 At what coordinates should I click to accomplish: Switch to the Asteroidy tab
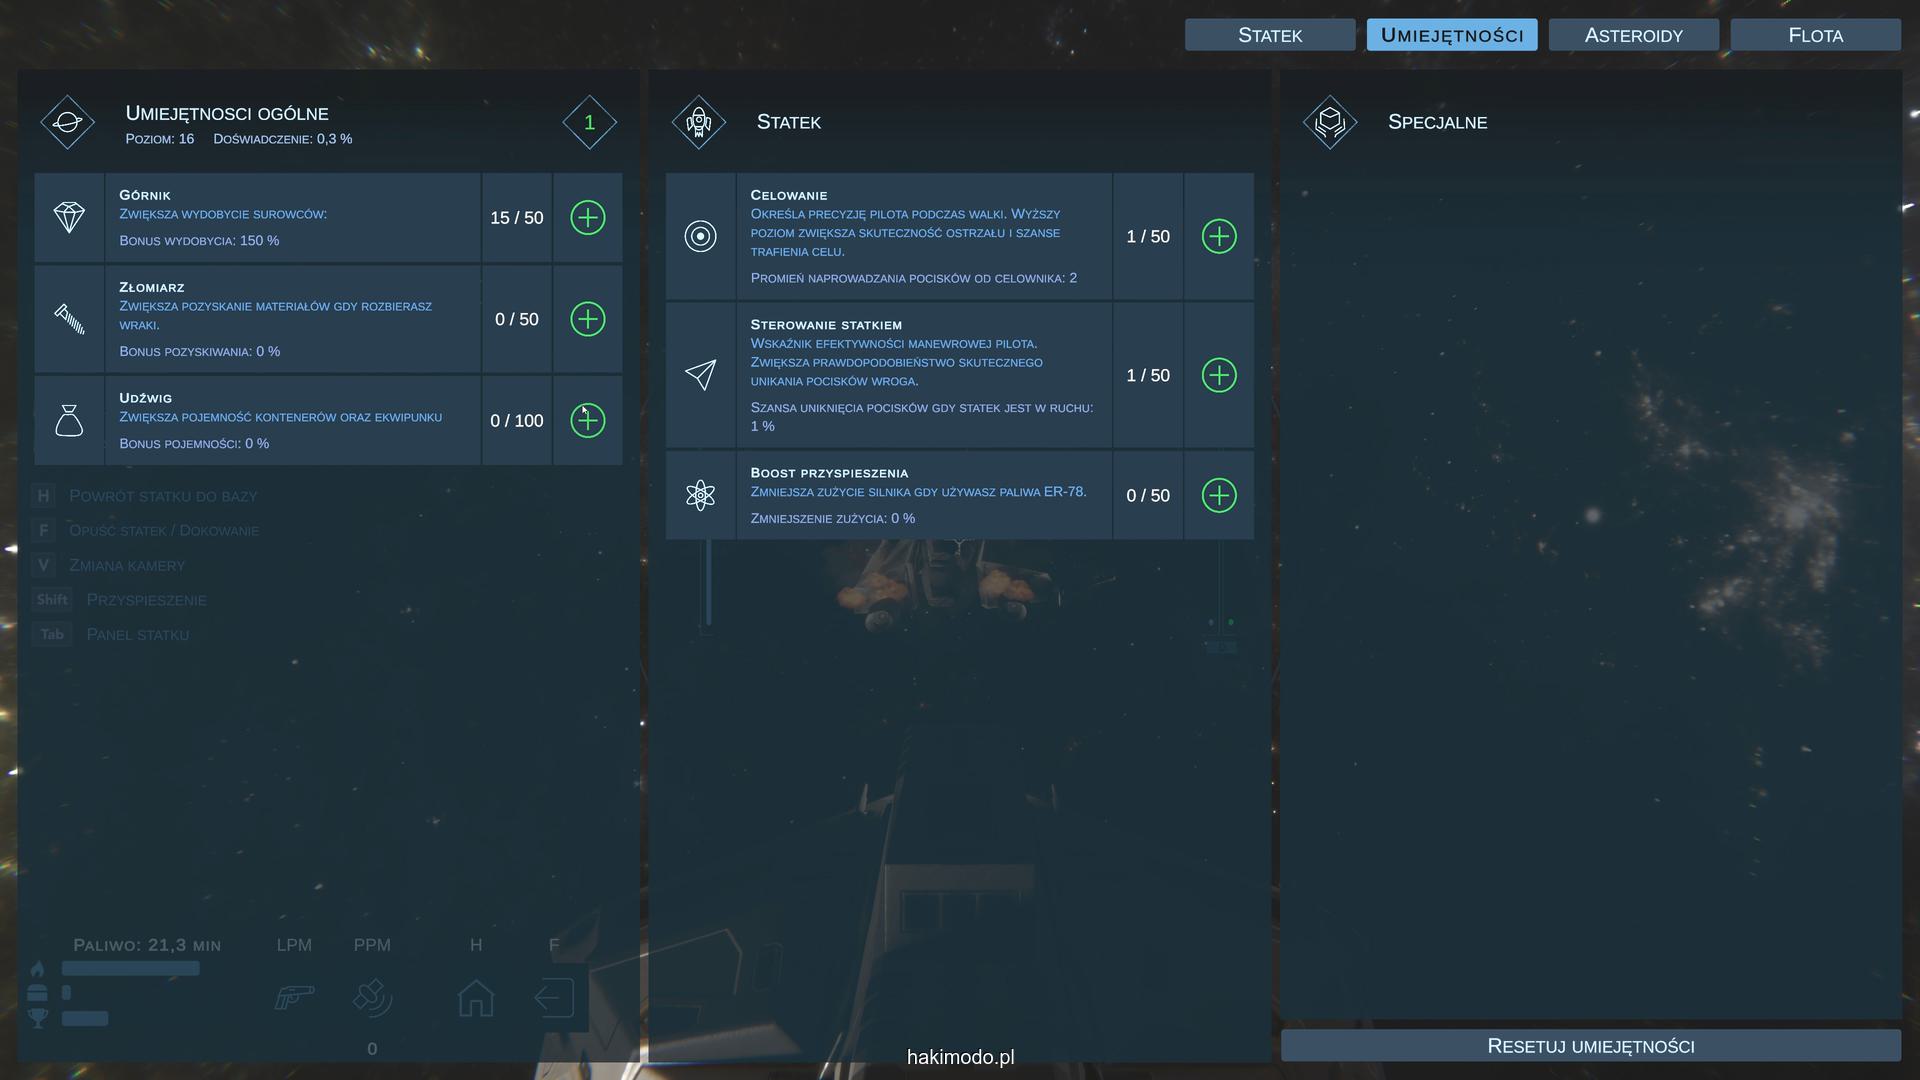tap(1633, 35)
